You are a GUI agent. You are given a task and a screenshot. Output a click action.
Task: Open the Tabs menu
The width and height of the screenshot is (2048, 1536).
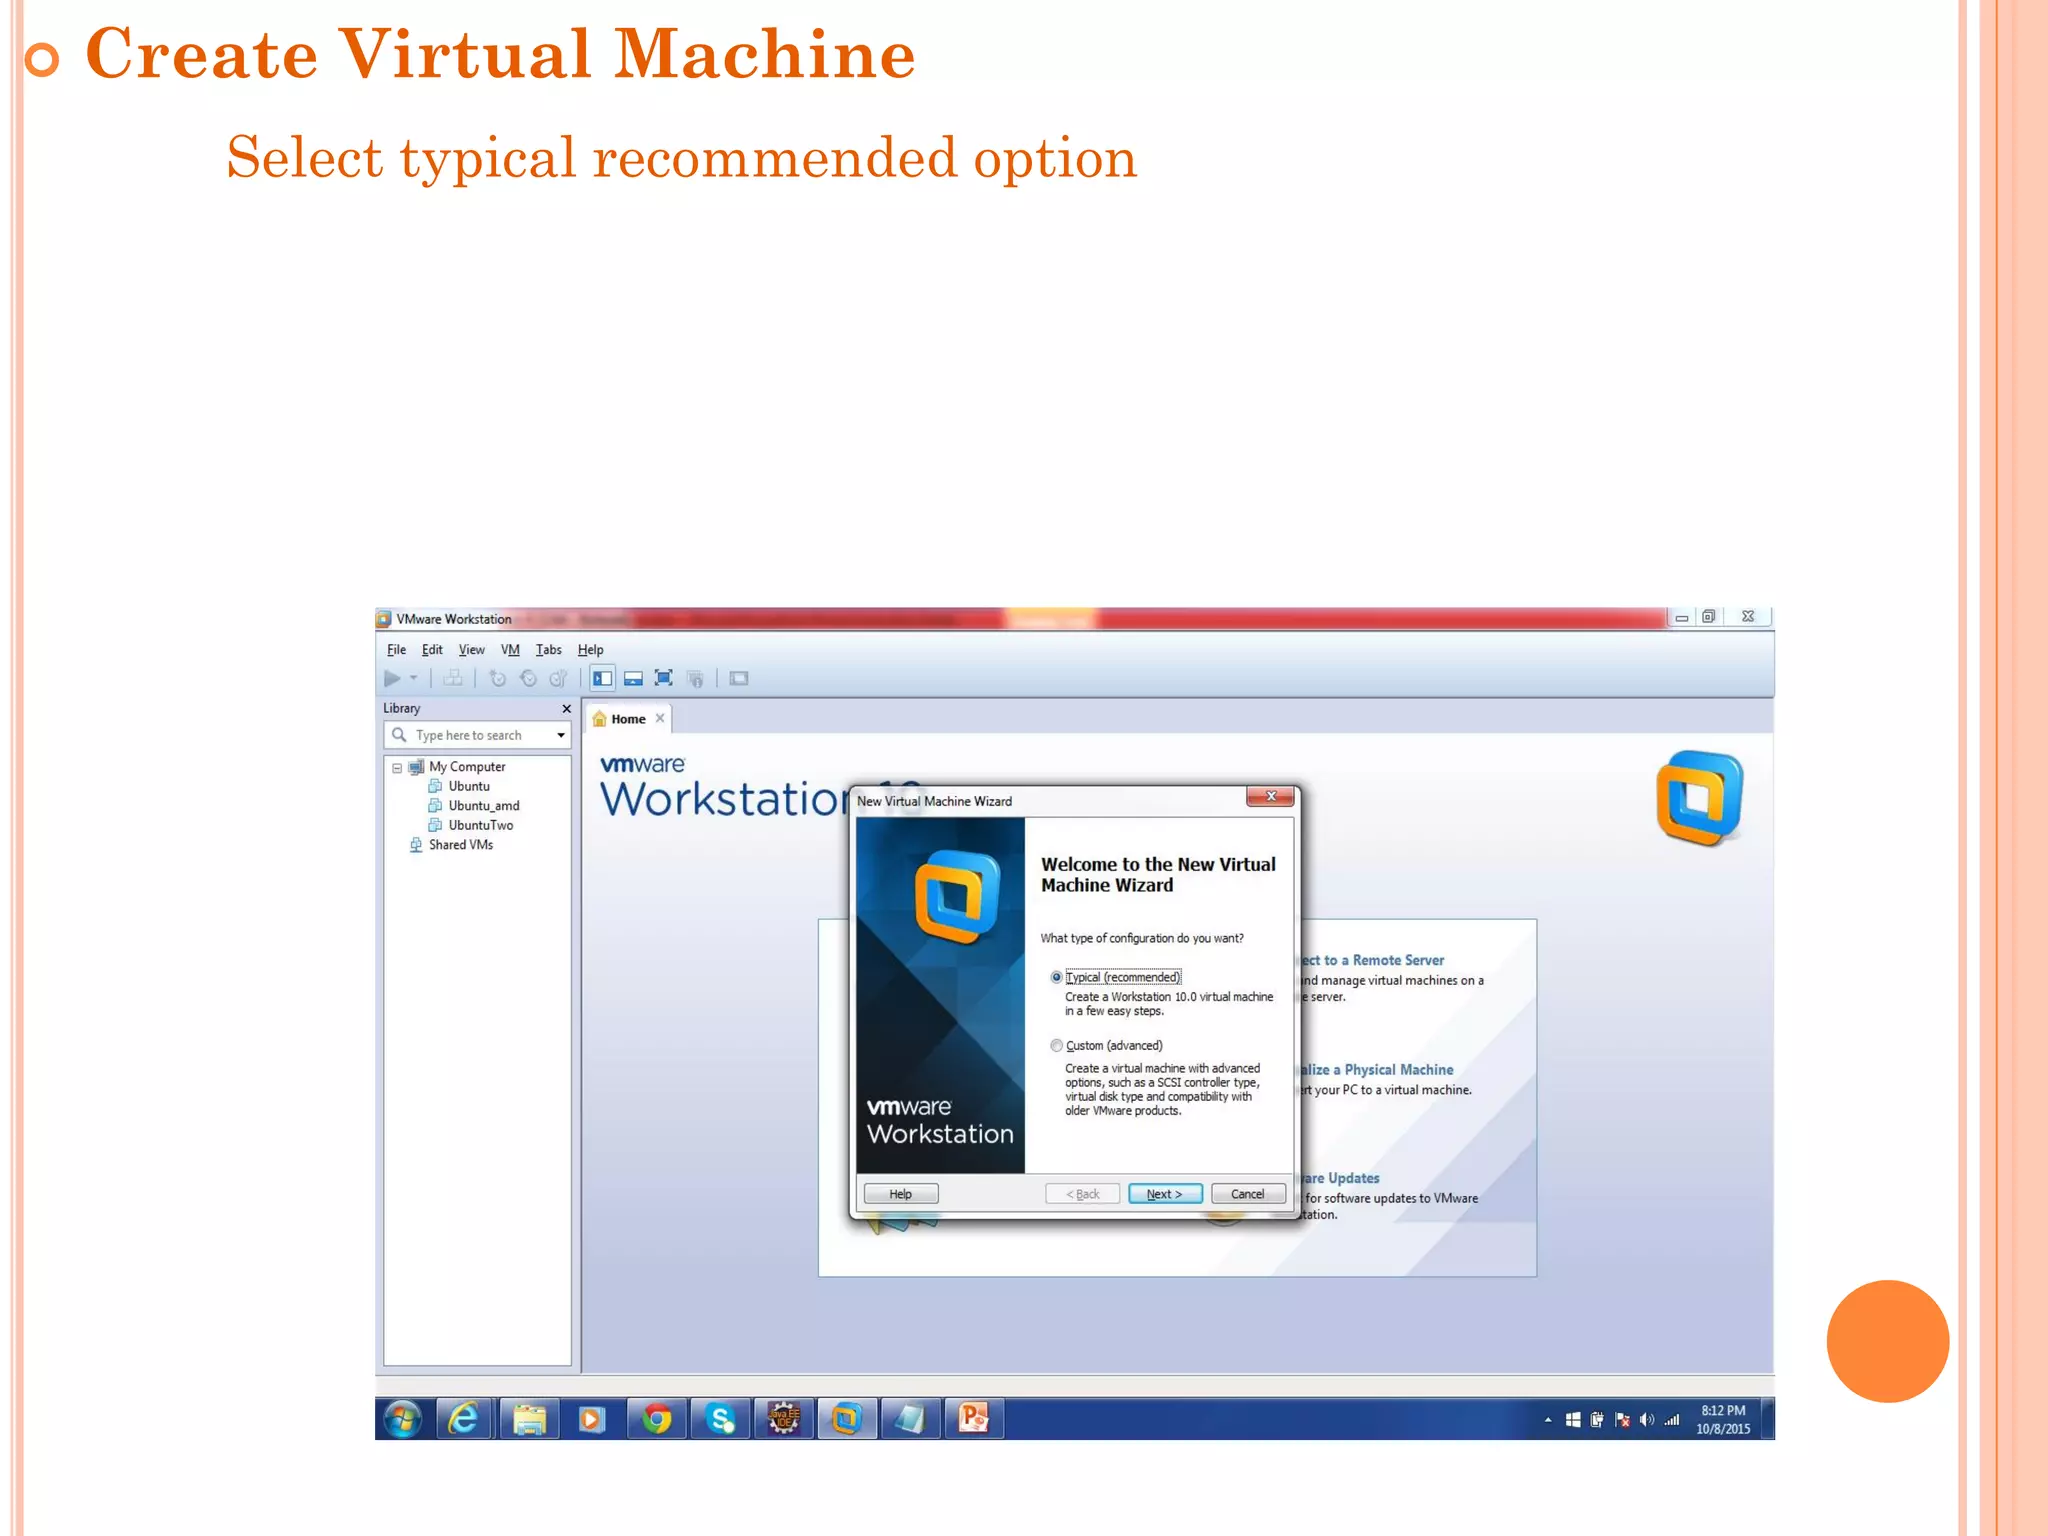[x=548, y=650]
